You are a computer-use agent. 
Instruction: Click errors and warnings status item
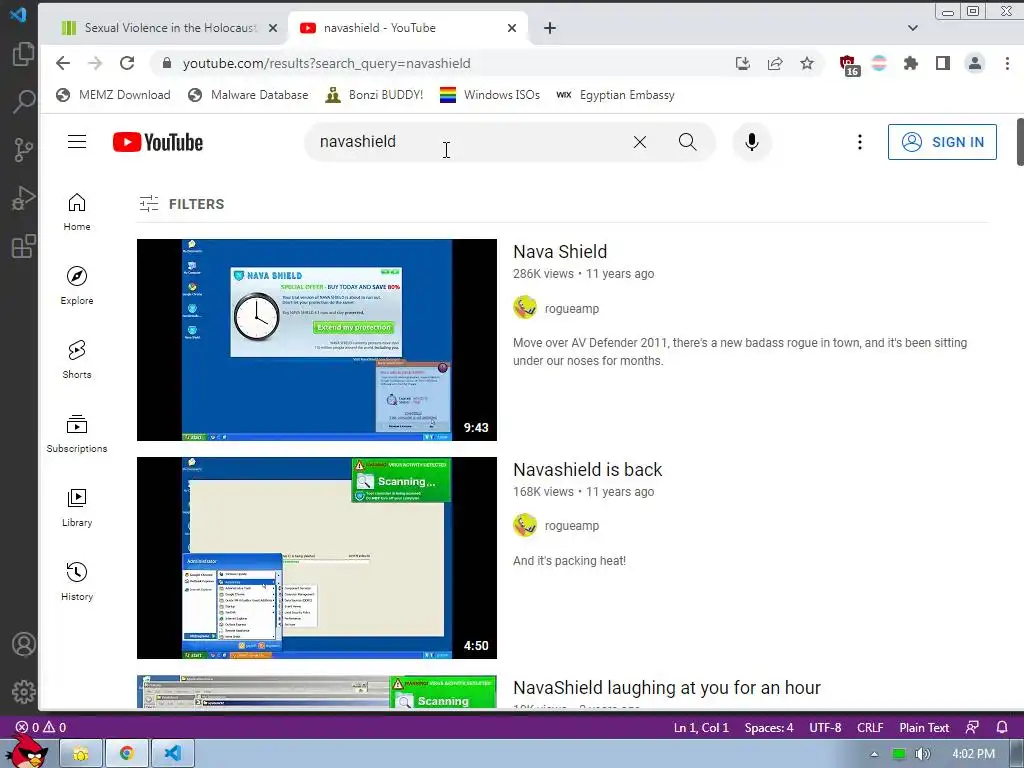[x=40, y=727]
